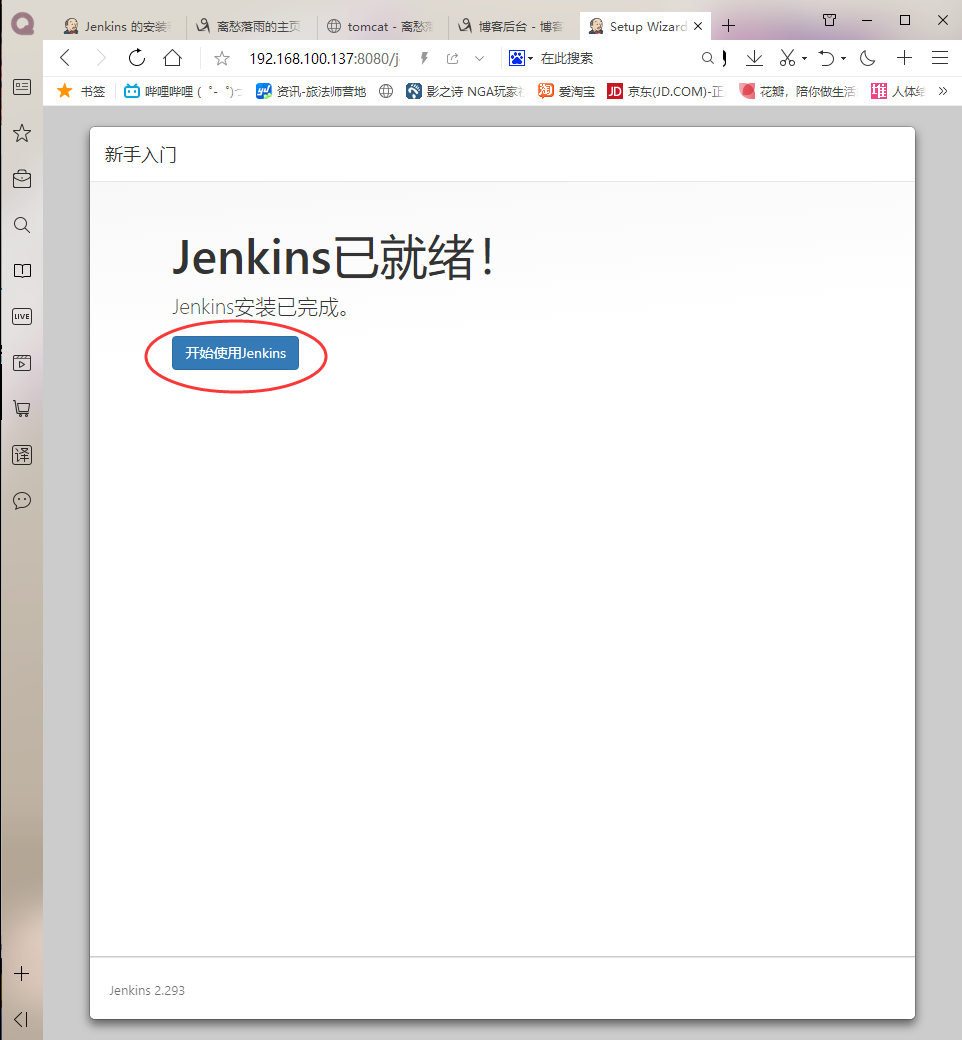Open the 书签 bookmarks folder
Viewport: 962px width, 1040px height.
82,92
